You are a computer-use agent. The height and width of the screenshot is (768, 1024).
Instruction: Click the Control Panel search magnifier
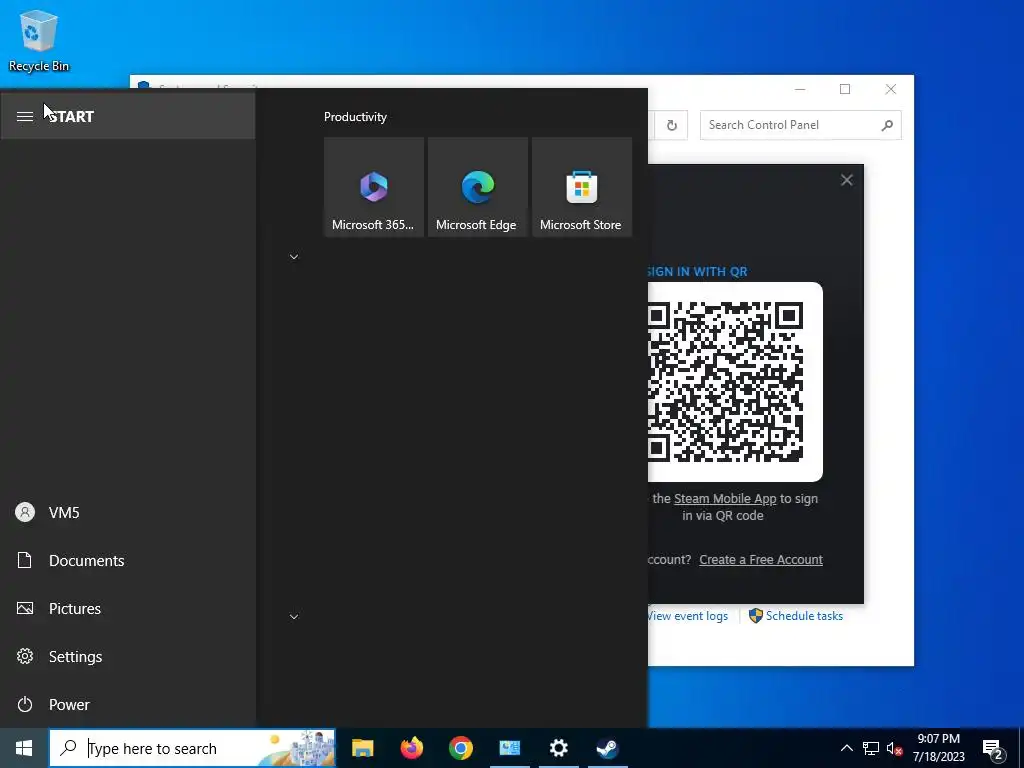click(887, 125)
